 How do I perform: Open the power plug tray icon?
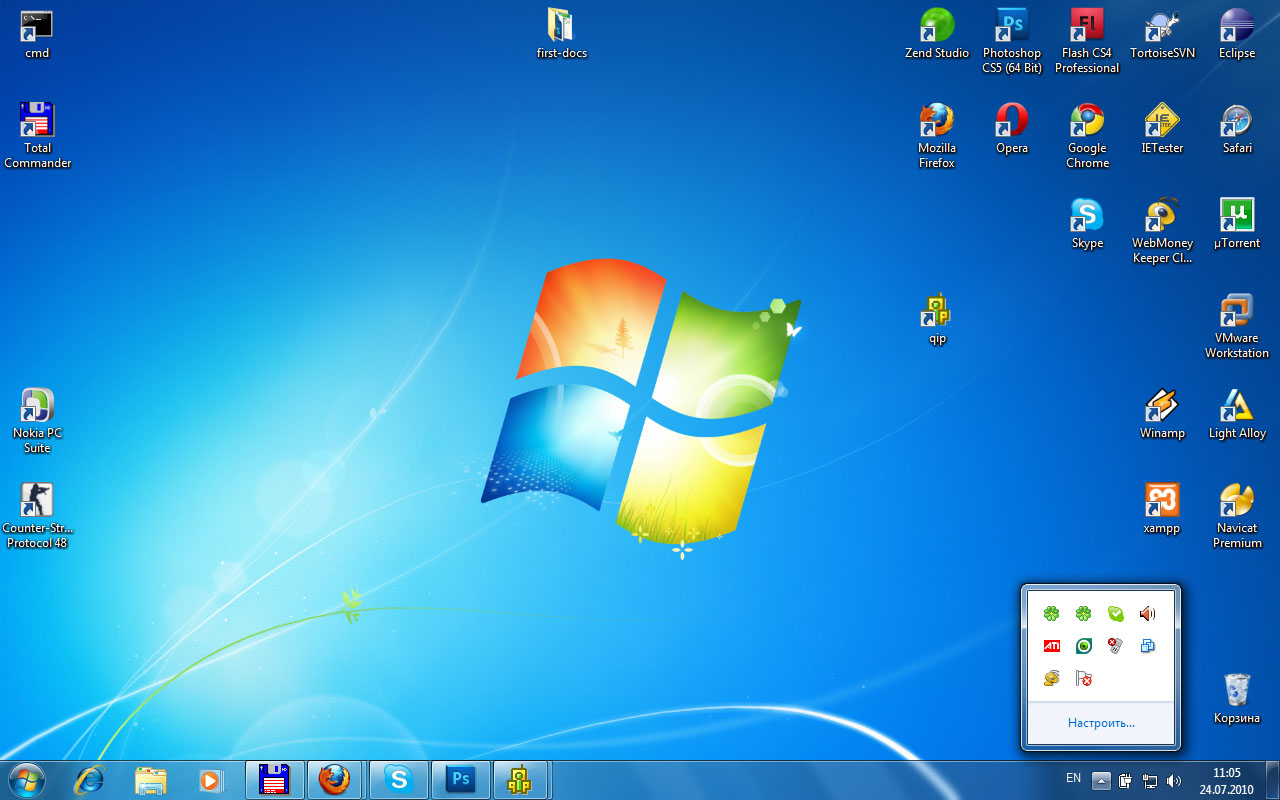pos(1126,780)
